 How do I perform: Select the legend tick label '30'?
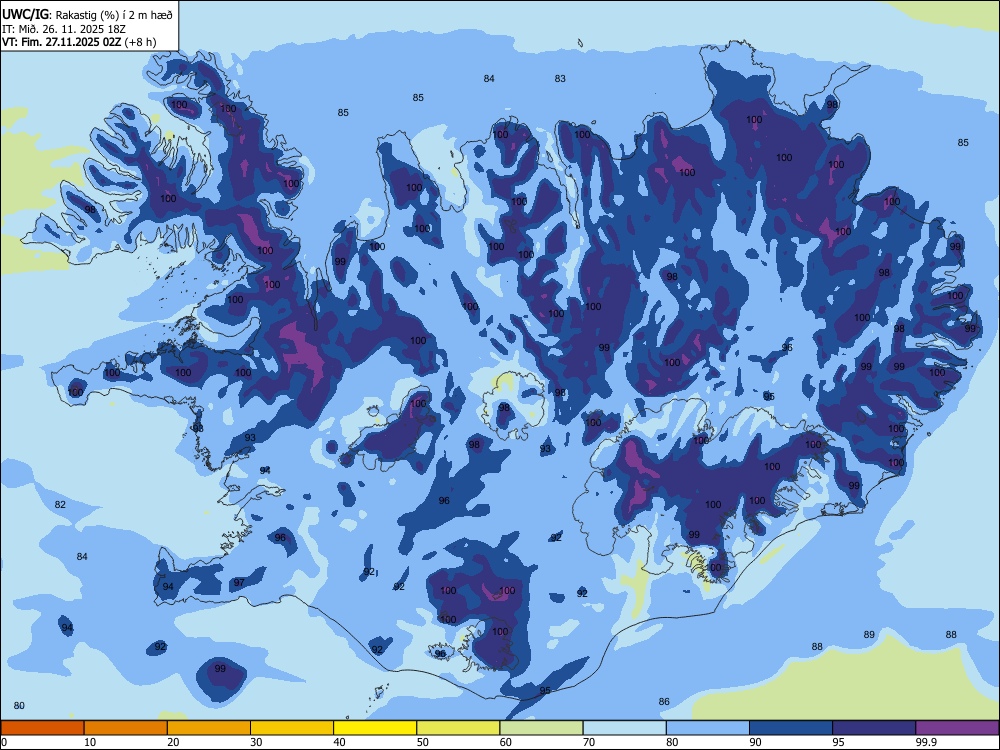pos(256,742)
